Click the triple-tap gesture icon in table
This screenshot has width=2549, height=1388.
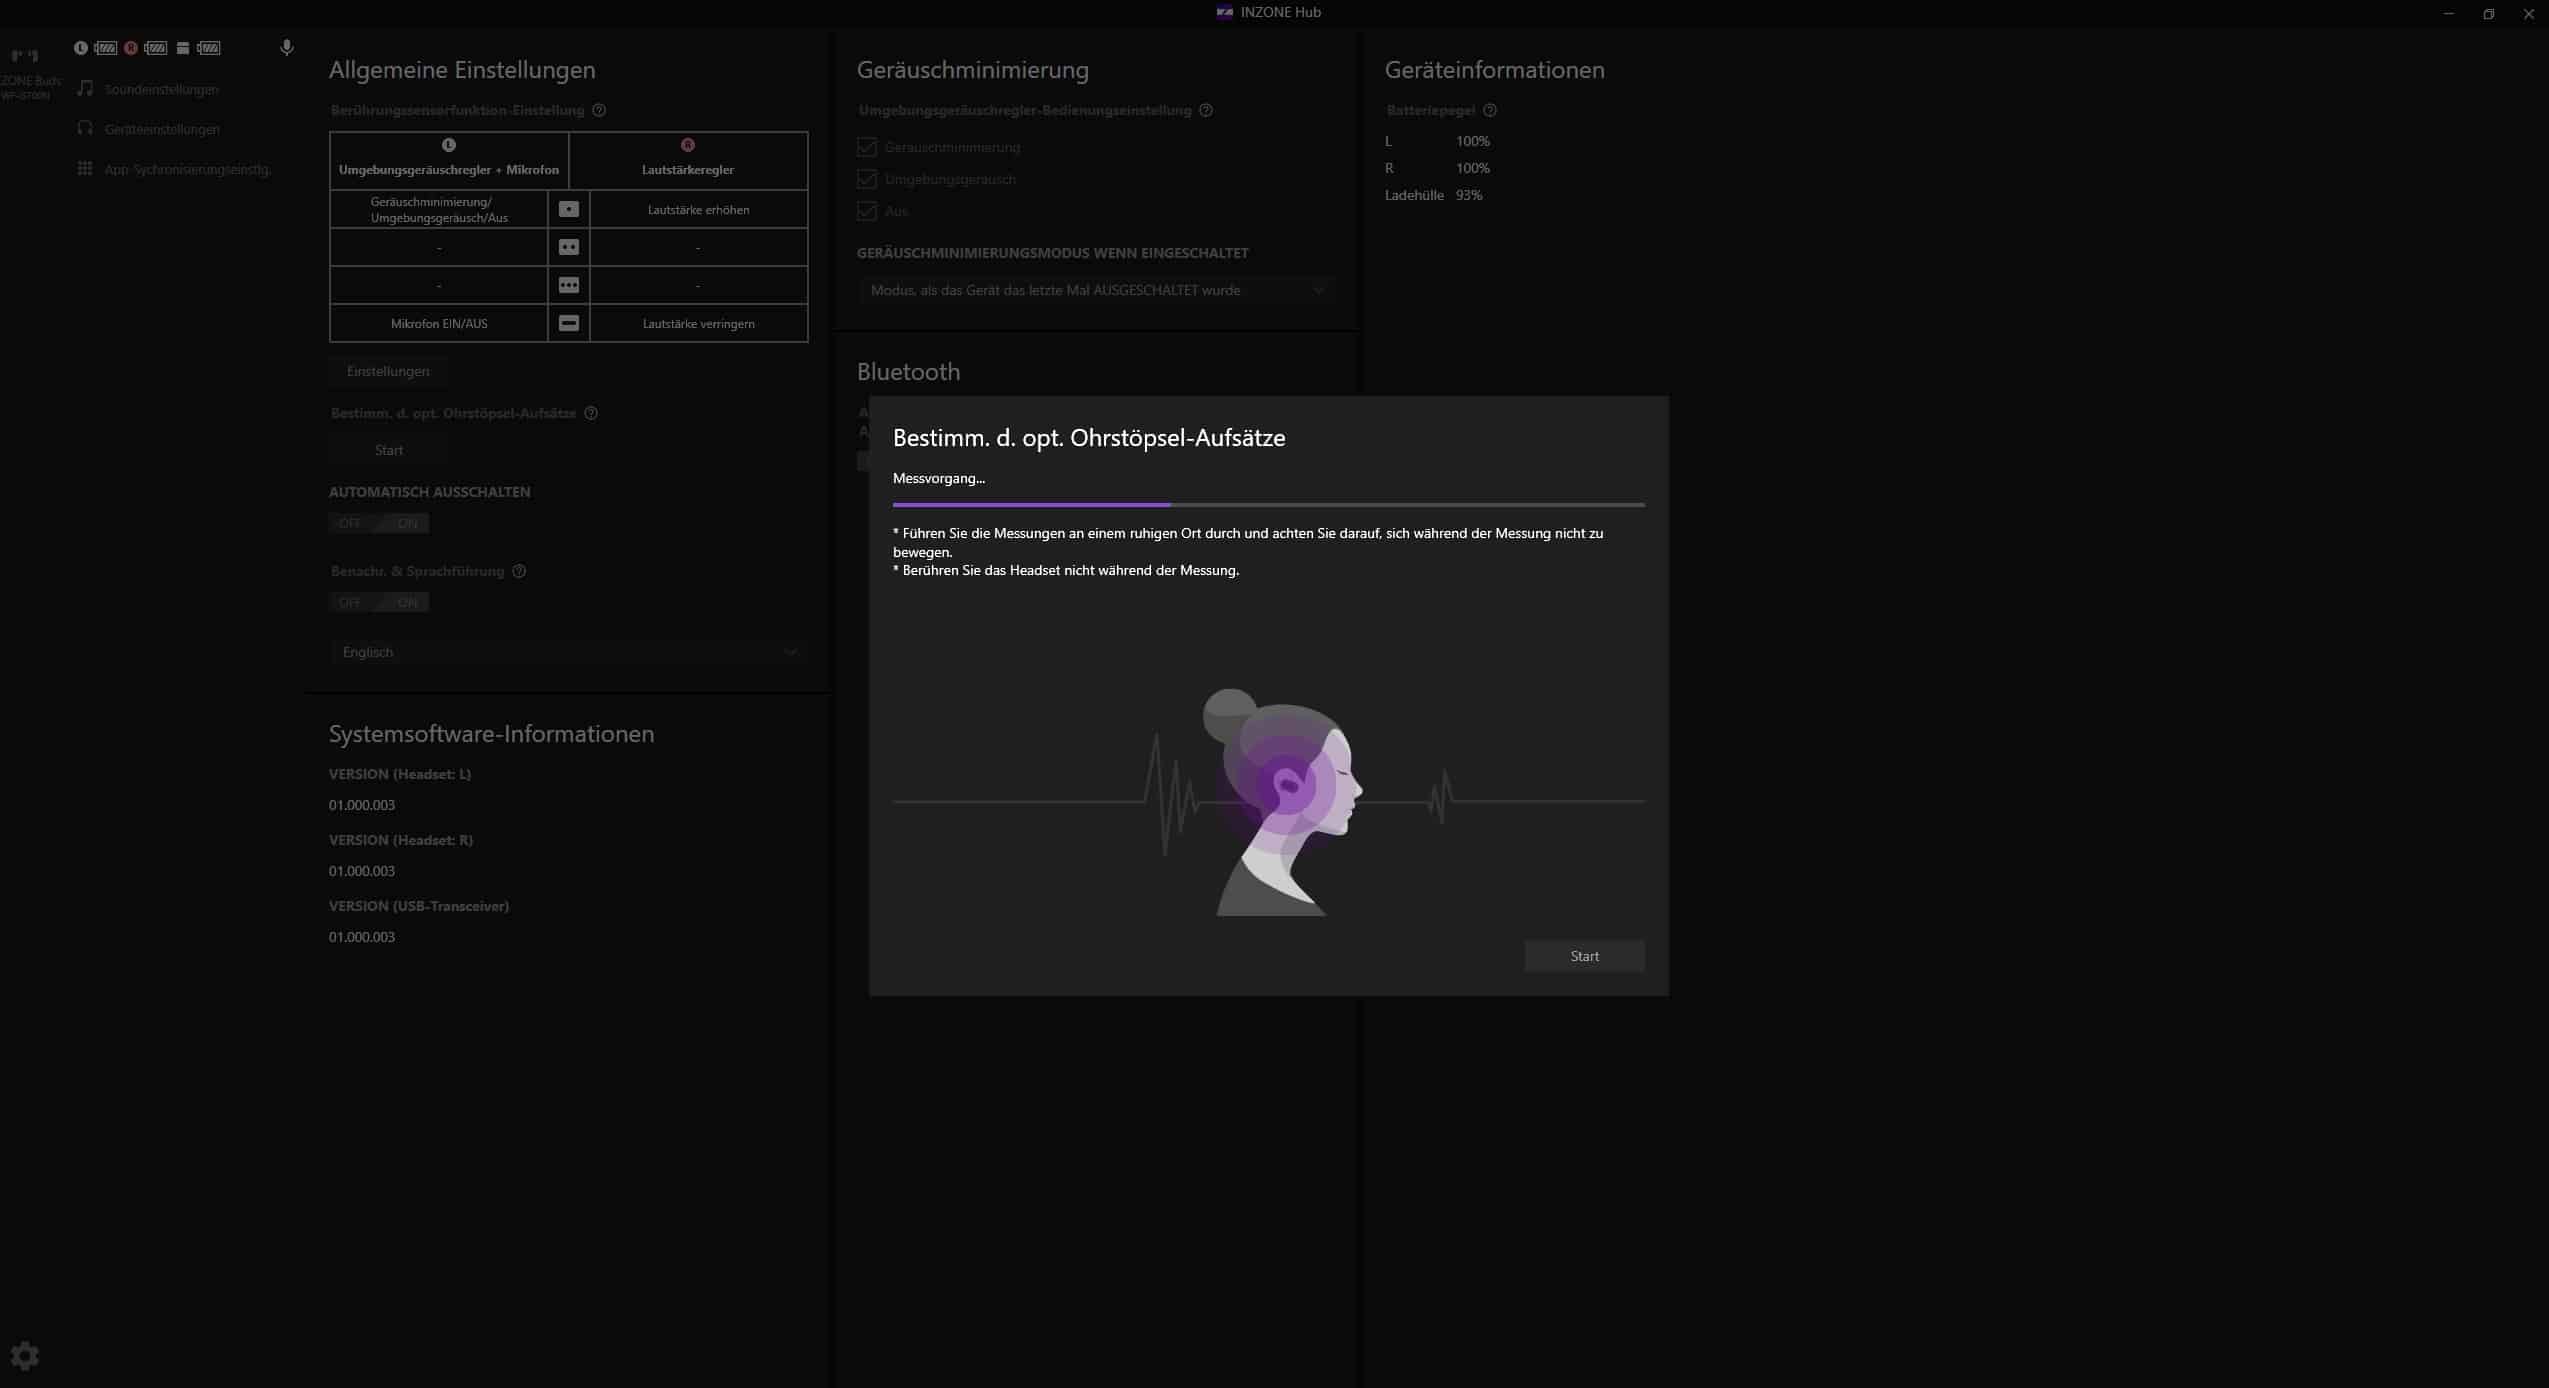point(569,285)
